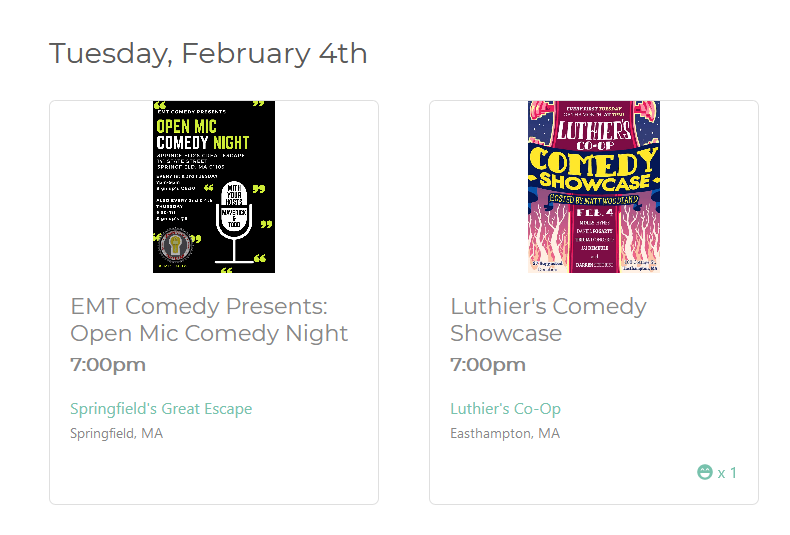Image resolution: width=790 pixels, height=535 pixels.
Task: Click the 'x 1' laugh count
Action: pos(727,473)
